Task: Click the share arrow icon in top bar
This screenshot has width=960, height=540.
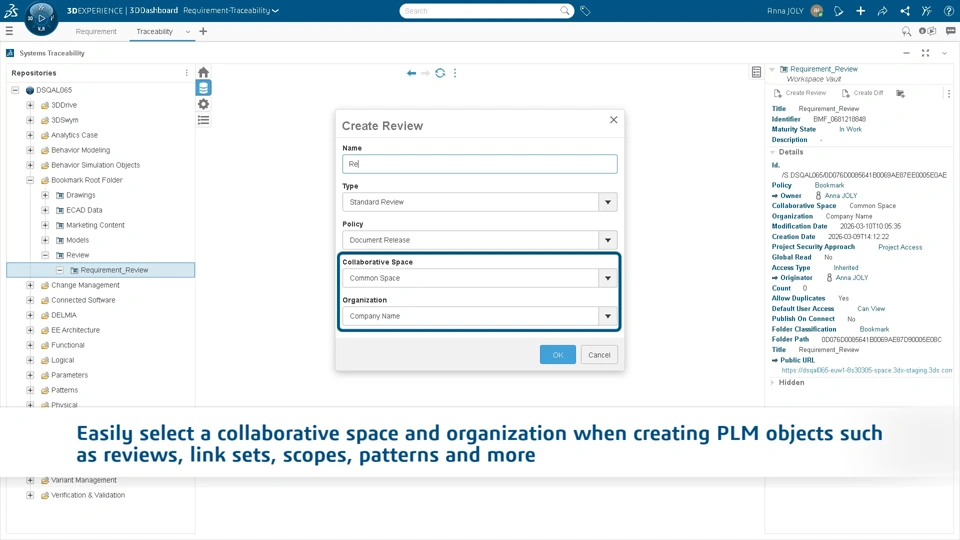Action: 882,10
